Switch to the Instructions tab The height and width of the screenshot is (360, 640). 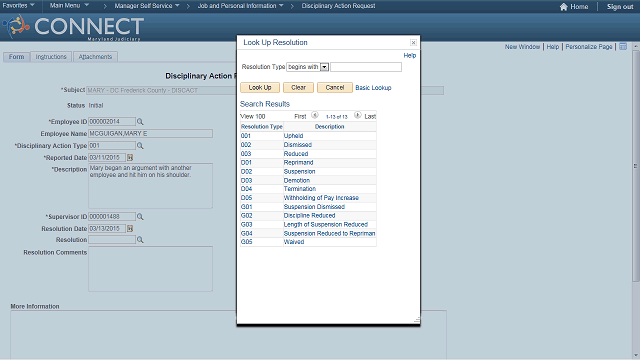point(51,57)
